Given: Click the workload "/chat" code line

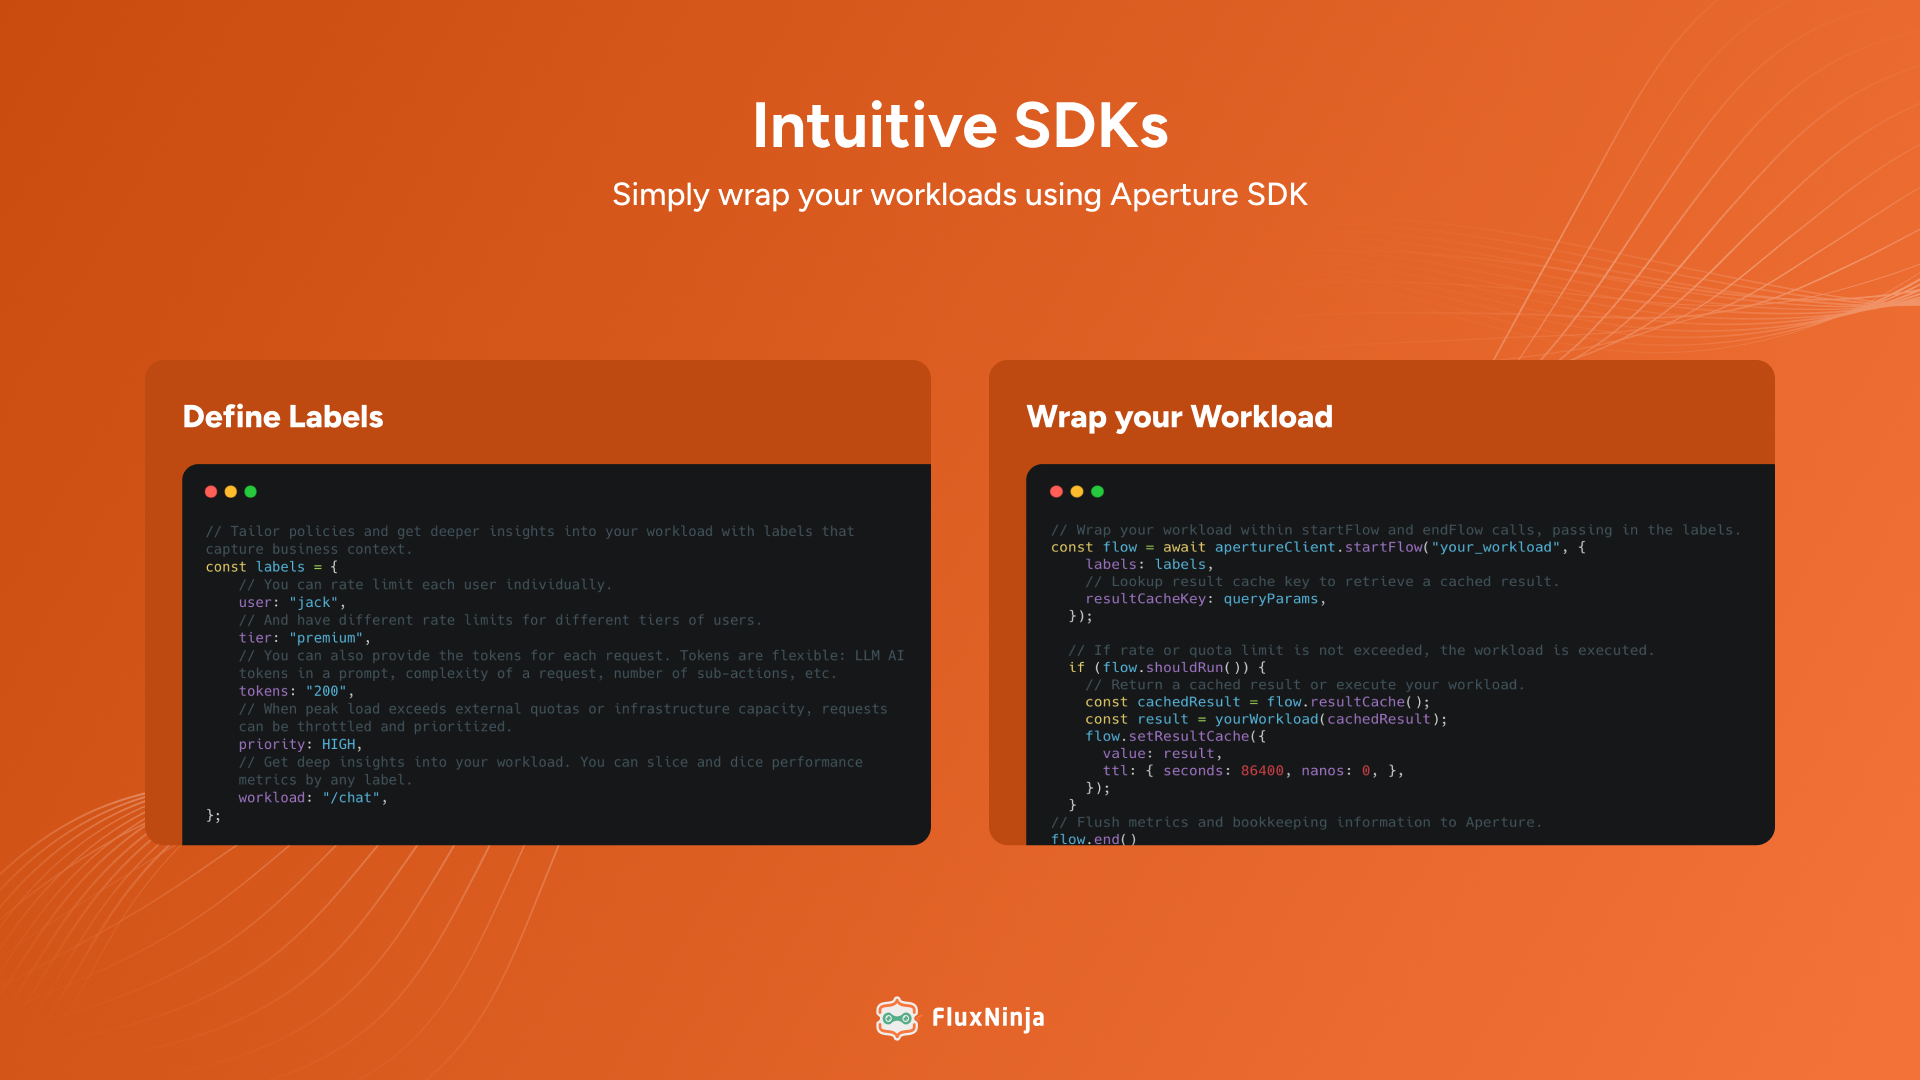Looking at the screenshot, I should click(x=312, y=798).
